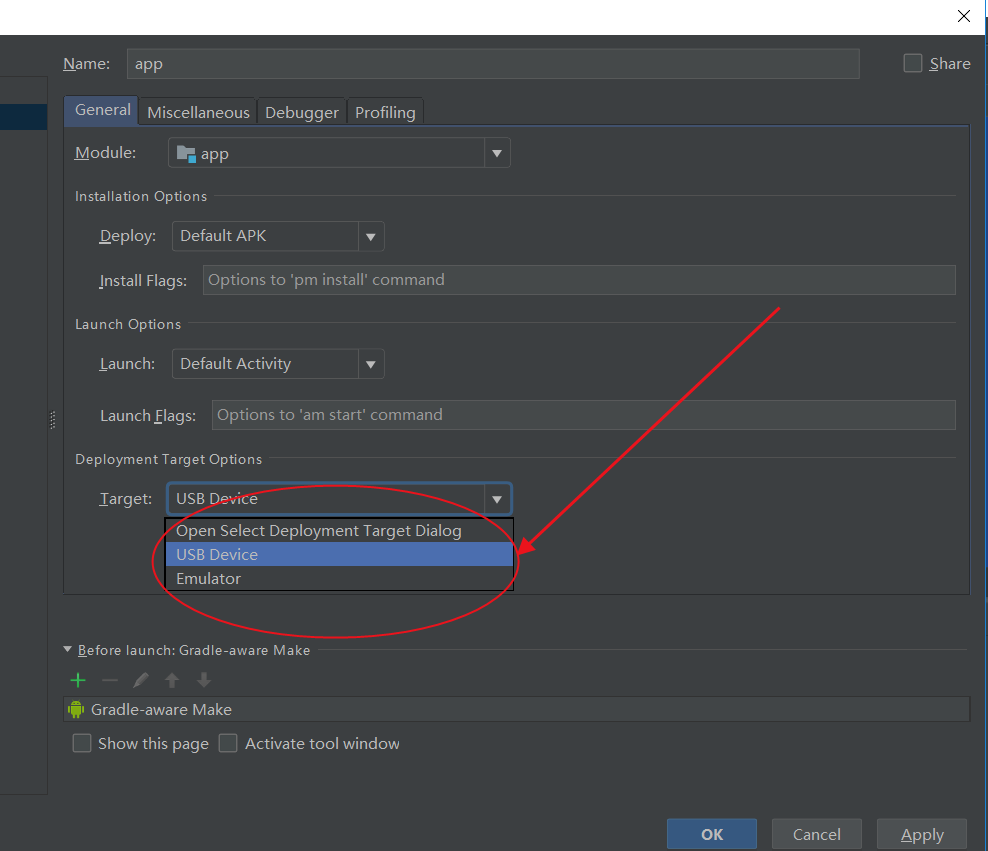
Task: Choose Emulator from the target list
Action: pyautogui.click(x=339, y=578)
